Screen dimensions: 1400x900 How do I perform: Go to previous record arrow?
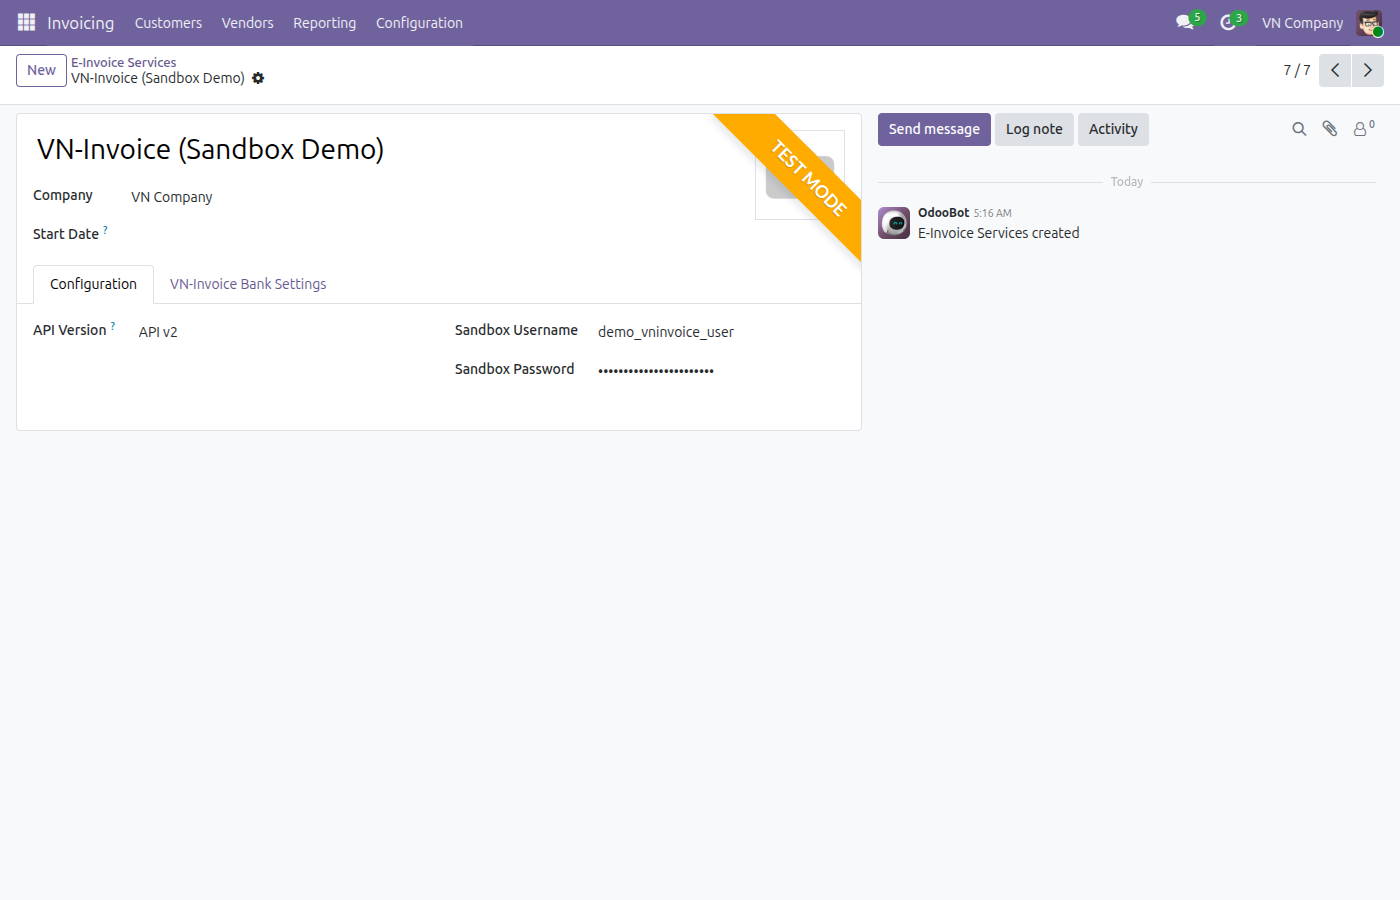(x=1335, y=70)
